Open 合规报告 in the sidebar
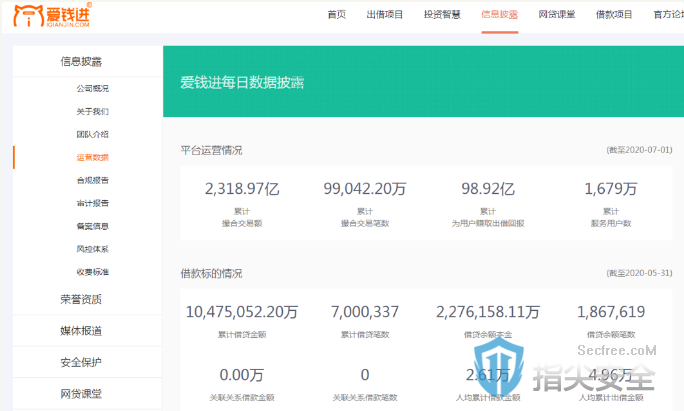 [x=92, y=180]
